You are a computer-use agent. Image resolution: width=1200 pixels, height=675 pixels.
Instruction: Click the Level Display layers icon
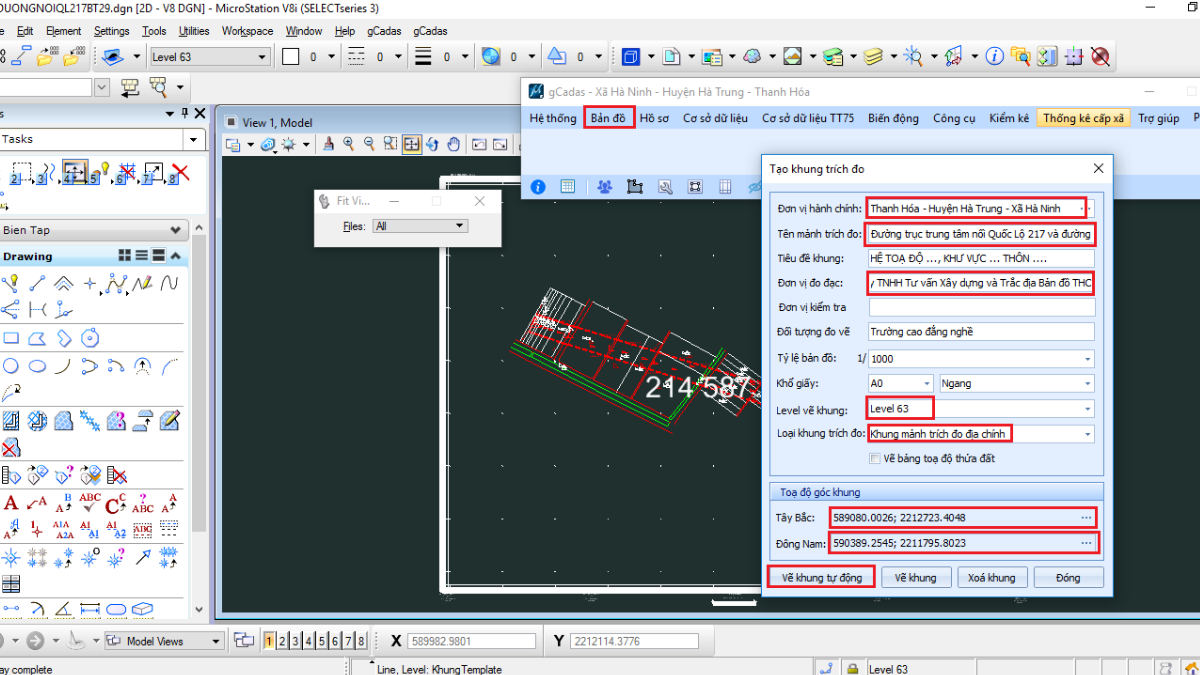pos(874,56)
